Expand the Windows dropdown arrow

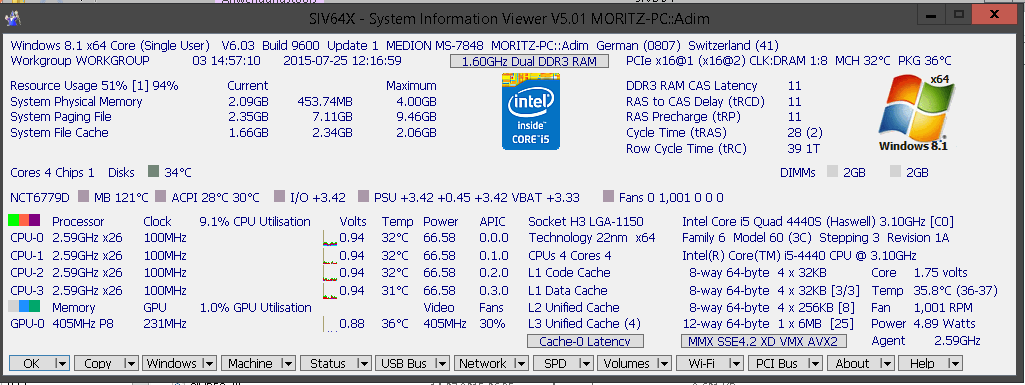tap(209, 363)
